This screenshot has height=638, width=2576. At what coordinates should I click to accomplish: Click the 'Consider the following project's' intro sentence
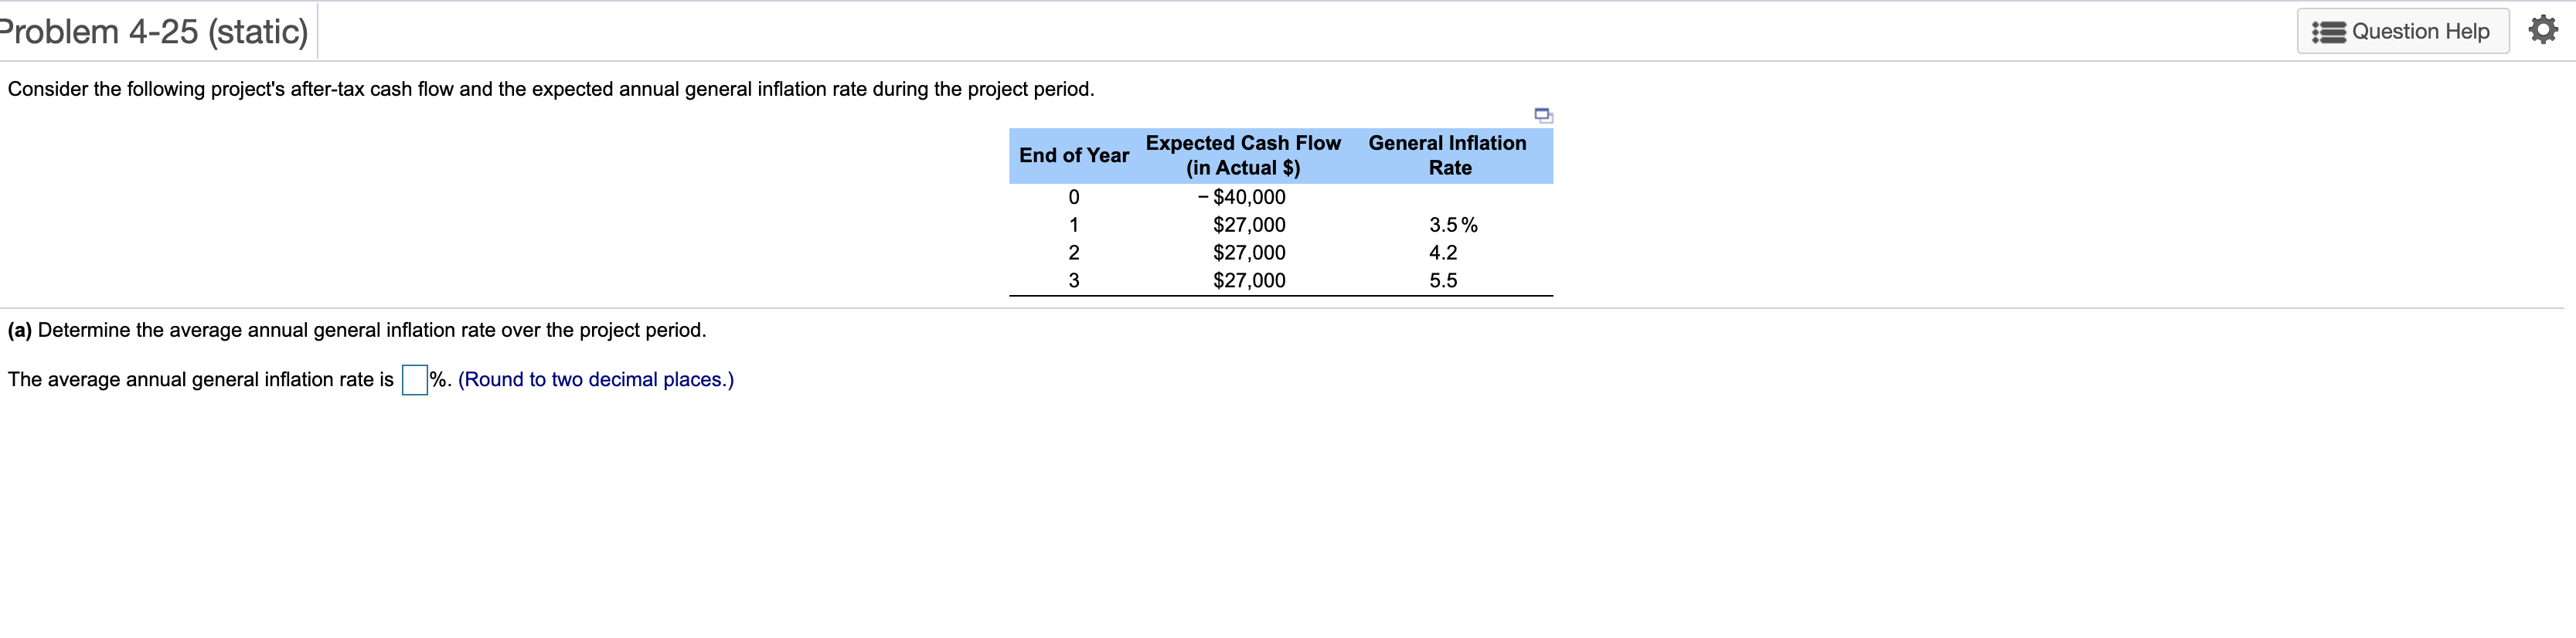point(551,89)
